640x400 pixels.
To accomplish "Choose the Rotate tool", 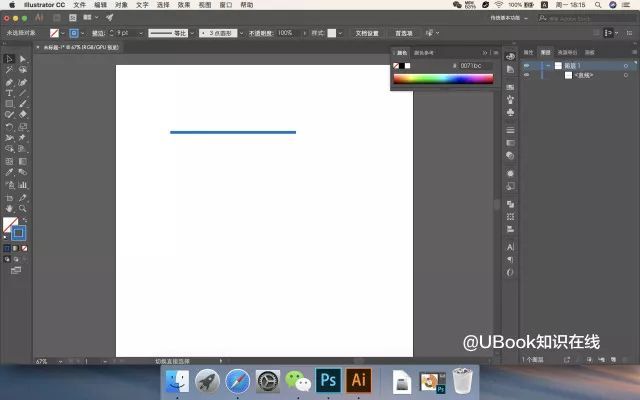I will [9, 127].
